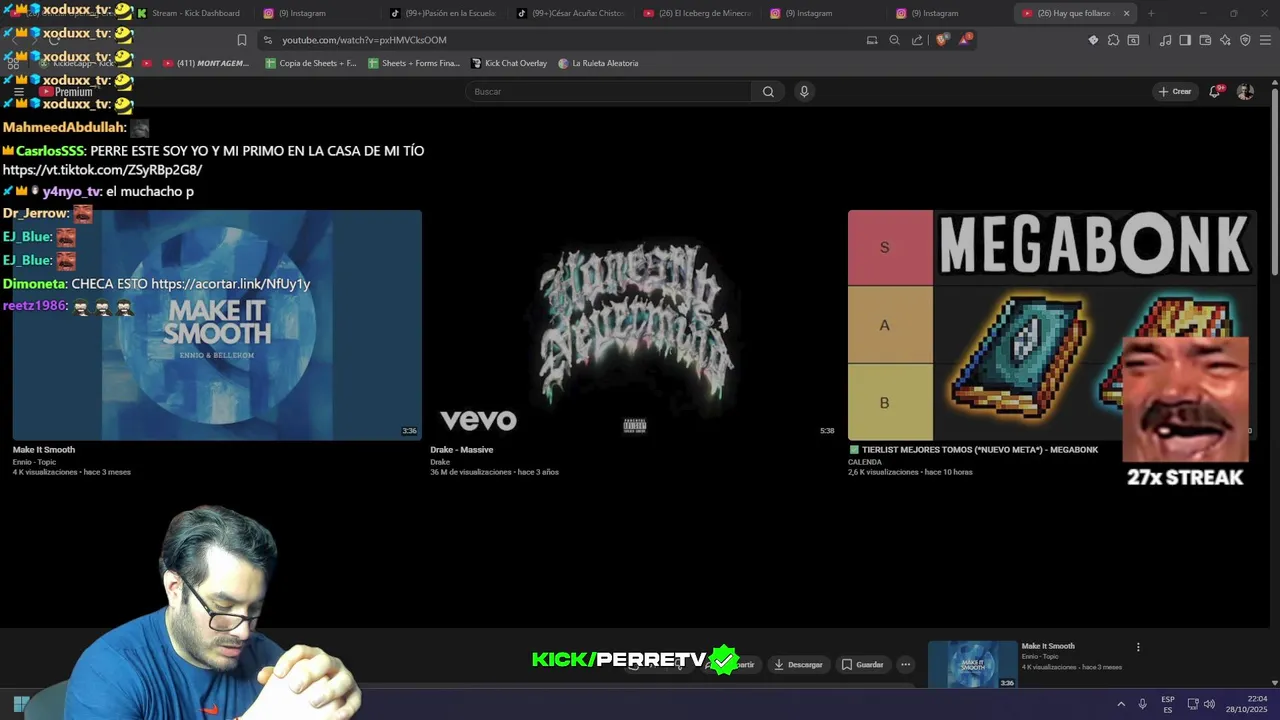
Task: Activate voice search microphone on YouTube
Action: pyautogui.click(x=804, y=92)
